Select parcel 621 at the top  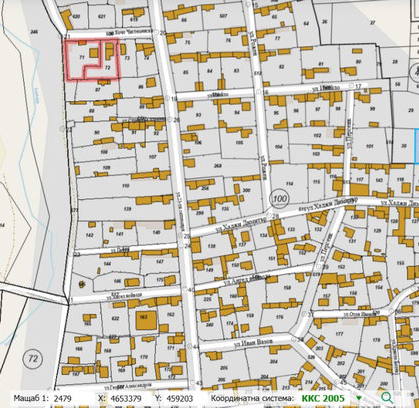[x=102, y=16]
